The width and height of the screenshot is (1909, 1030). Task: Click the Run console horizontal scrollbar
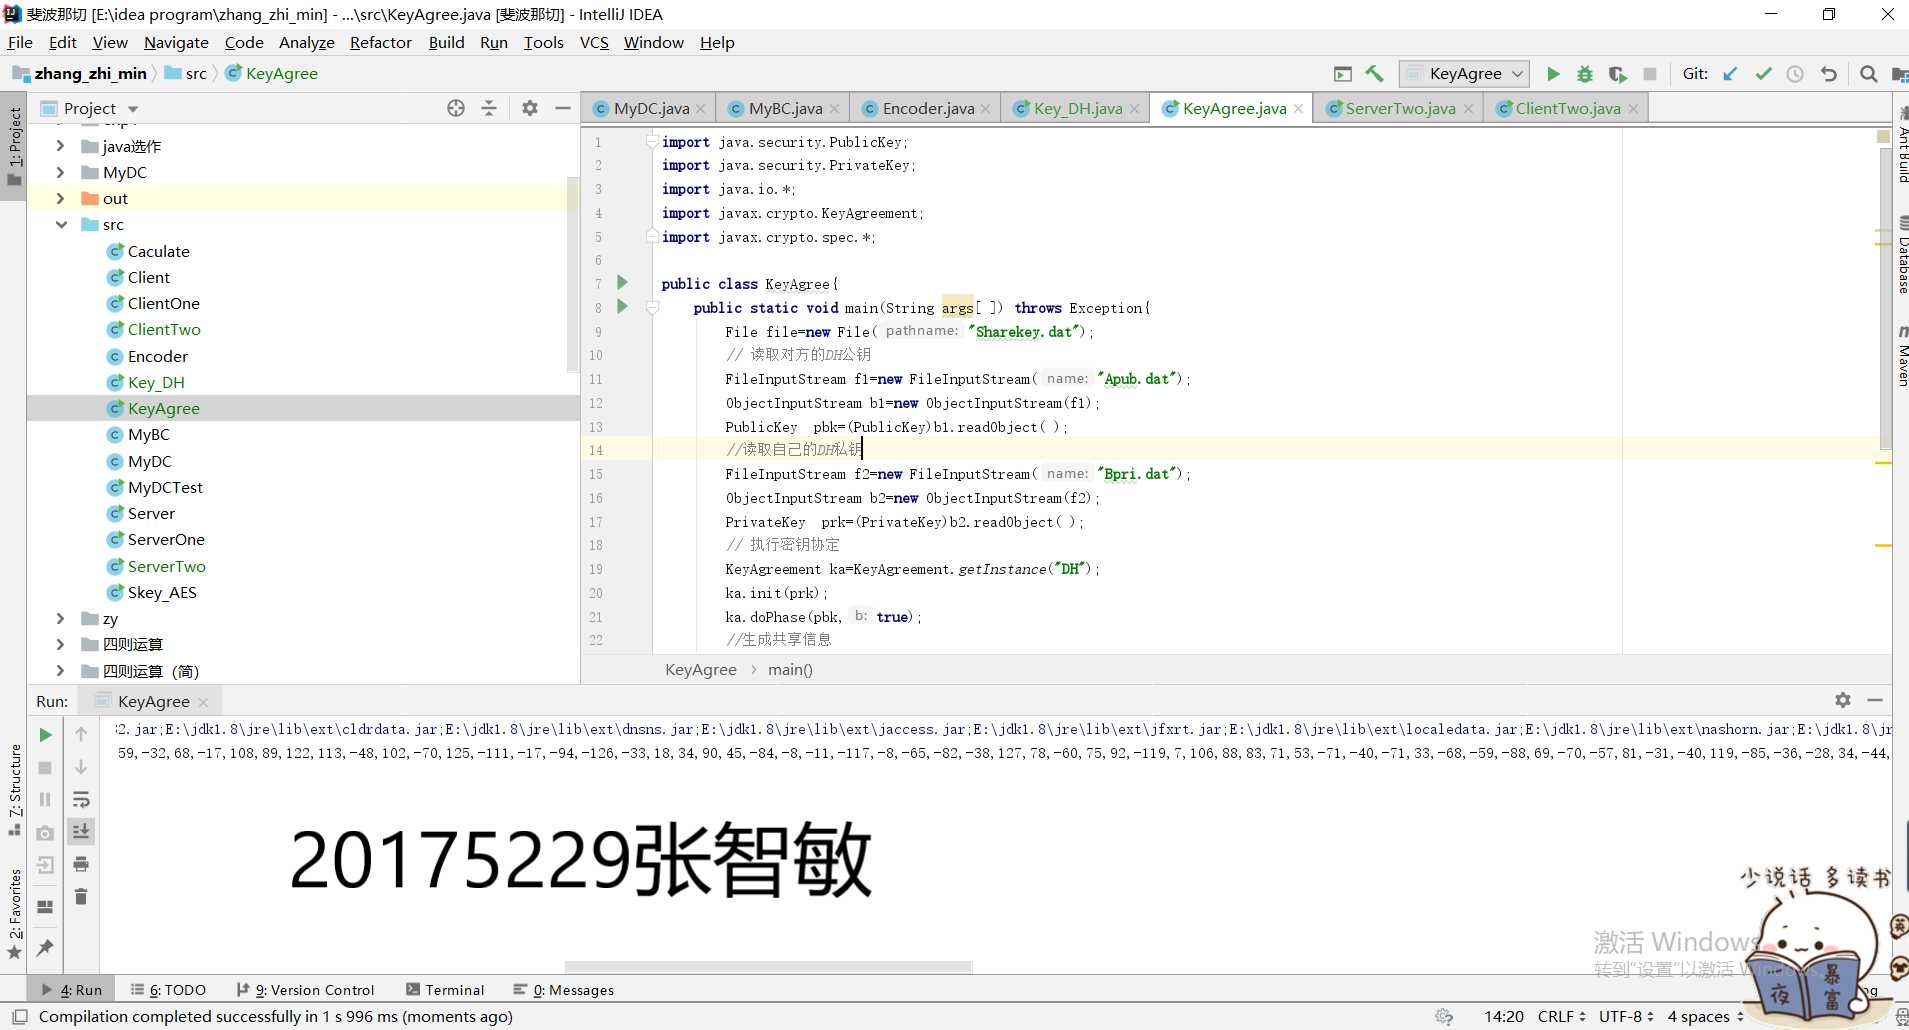point(768,967)
